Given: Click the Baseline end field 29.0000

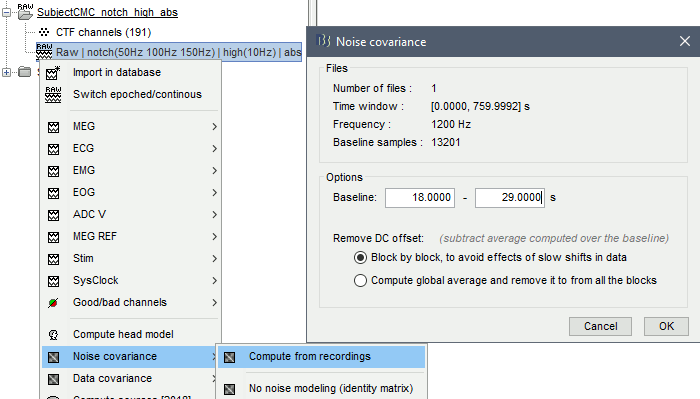Looking at the screenshot, I should click(509, 198).
